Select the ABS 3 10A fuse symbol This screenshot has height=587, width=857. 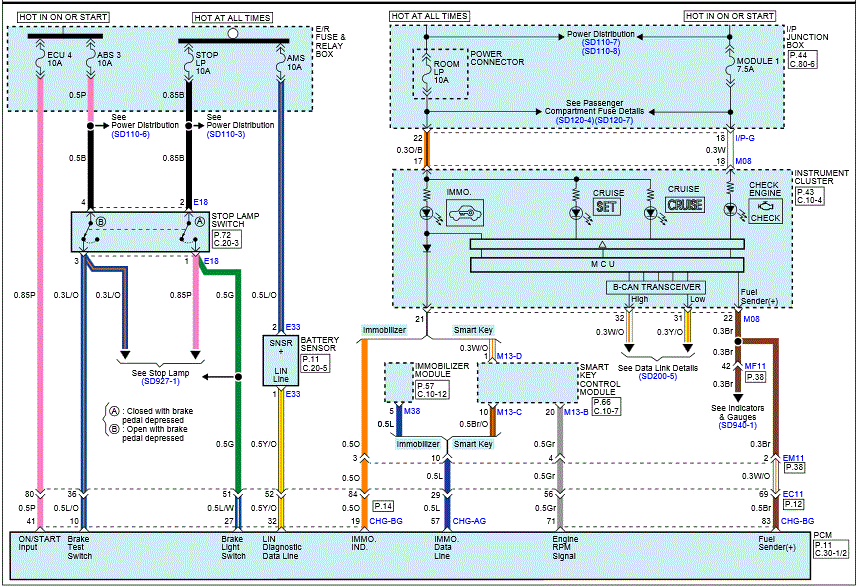point(91,63)
